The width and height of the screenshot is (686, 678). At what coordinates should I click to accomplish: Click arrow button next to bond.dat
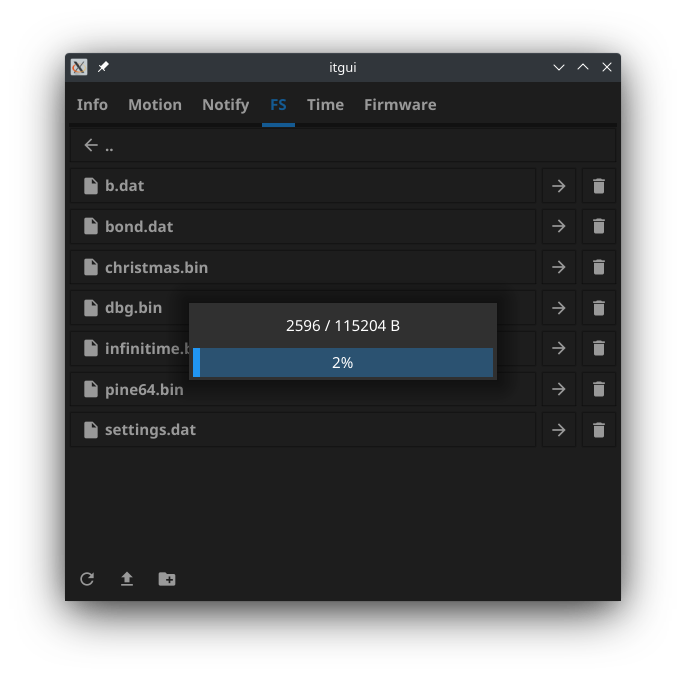[x=559, y=227]
